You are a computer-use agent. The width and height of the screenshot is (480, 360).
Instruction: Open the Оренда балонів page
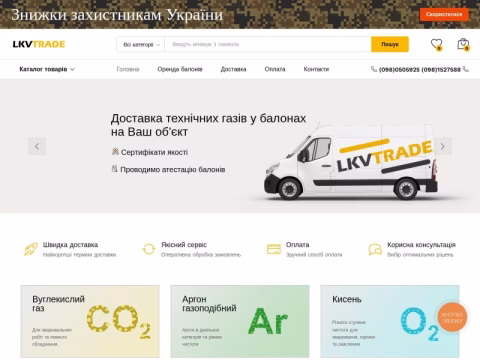[x=180, y=69]
